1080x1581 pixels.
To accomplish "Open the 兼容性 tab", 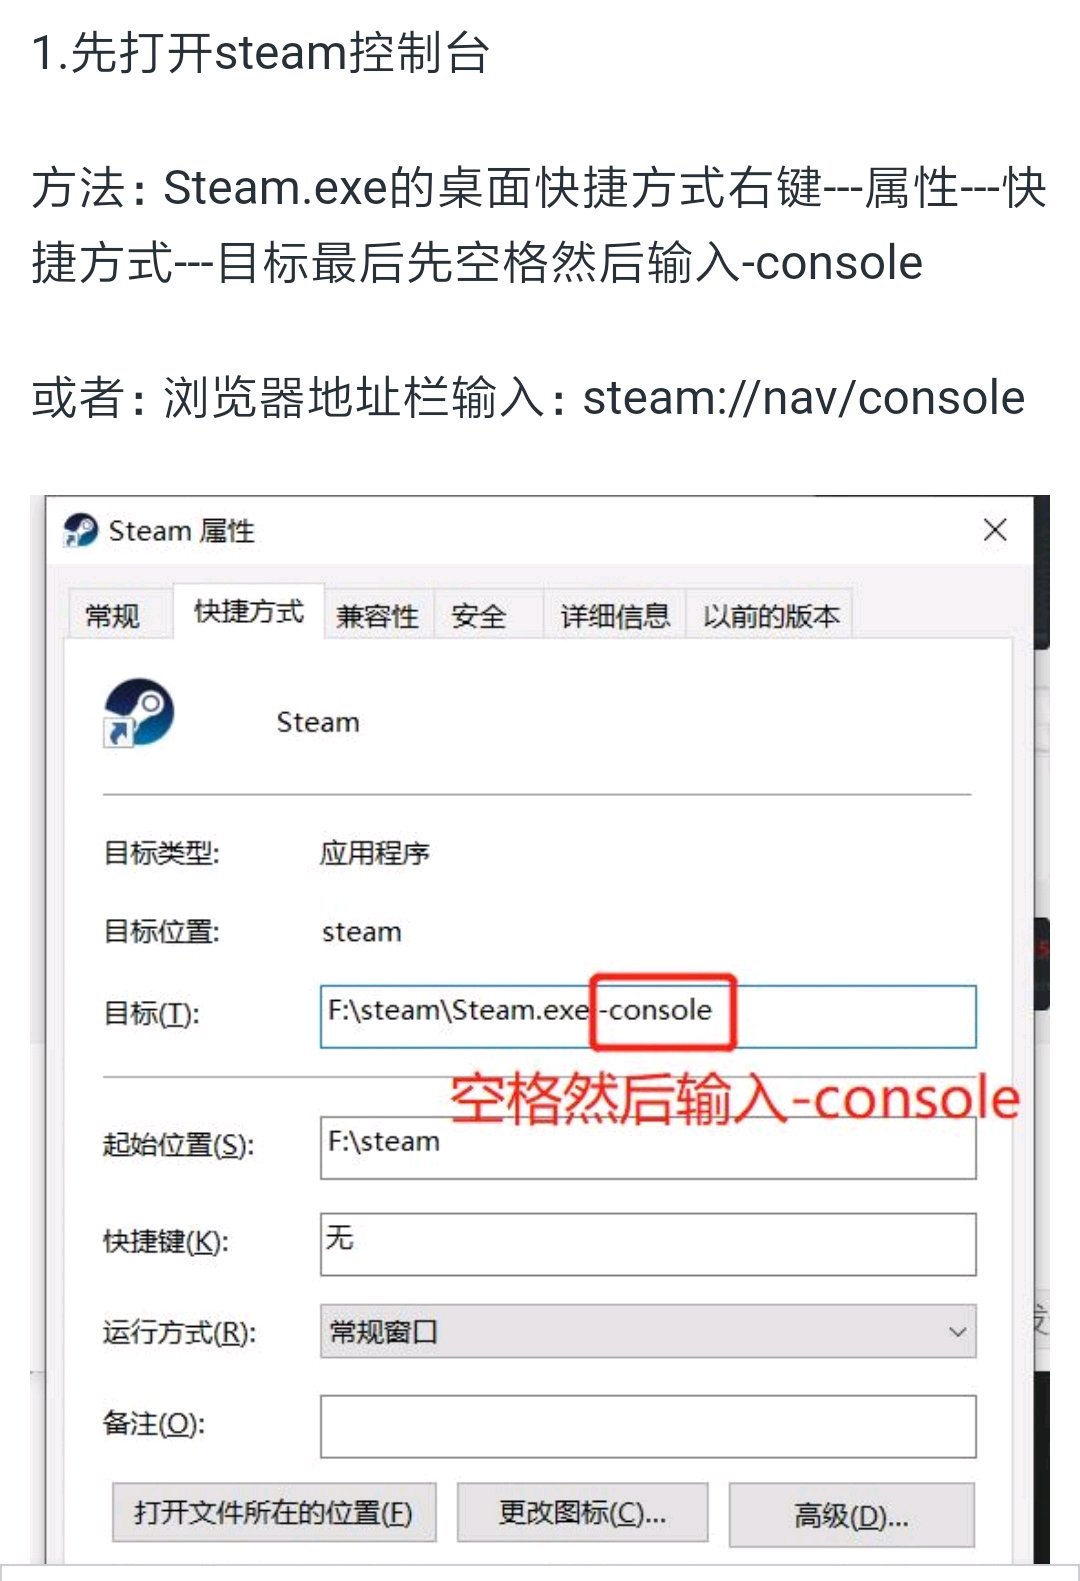I will tap(377, 616).
